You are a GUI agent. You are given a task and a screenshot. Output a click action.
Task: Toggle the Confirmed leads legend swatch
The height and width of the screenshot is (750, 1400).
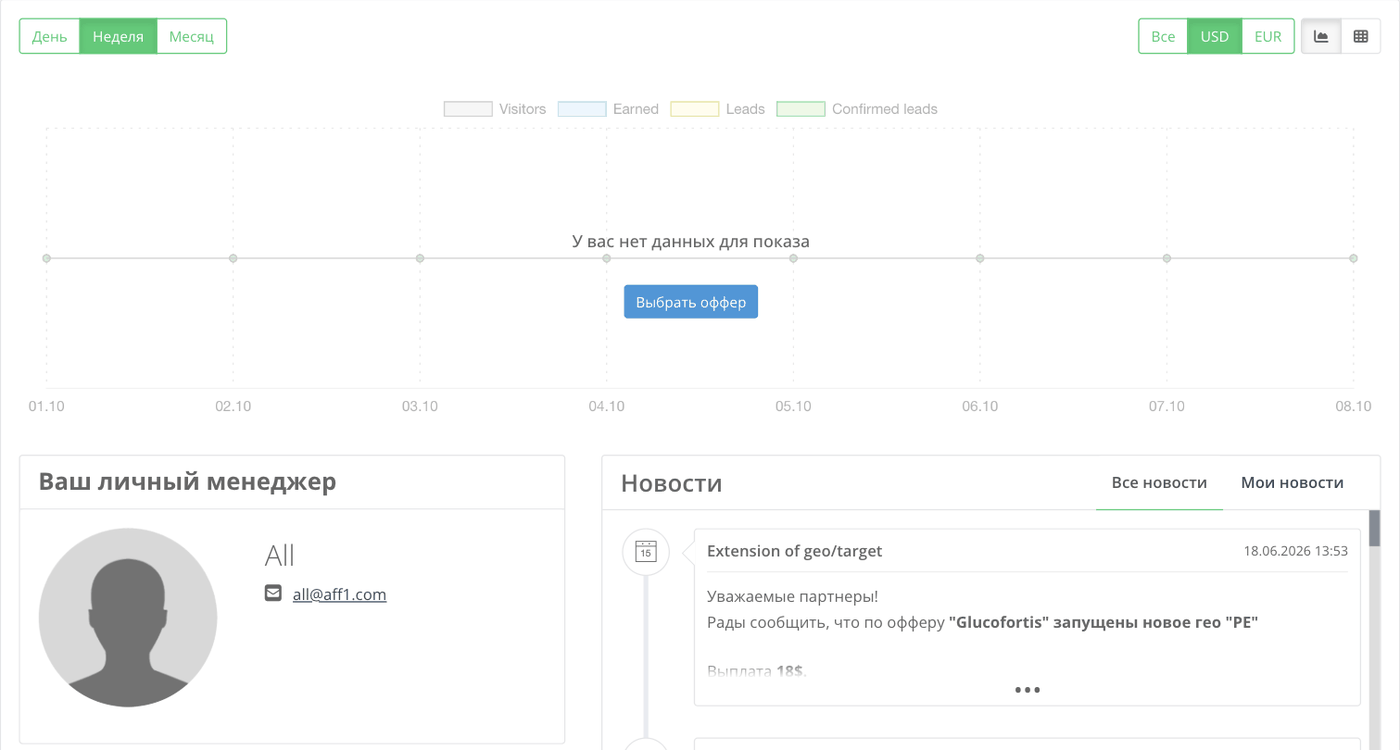click(x=801, y=109)
